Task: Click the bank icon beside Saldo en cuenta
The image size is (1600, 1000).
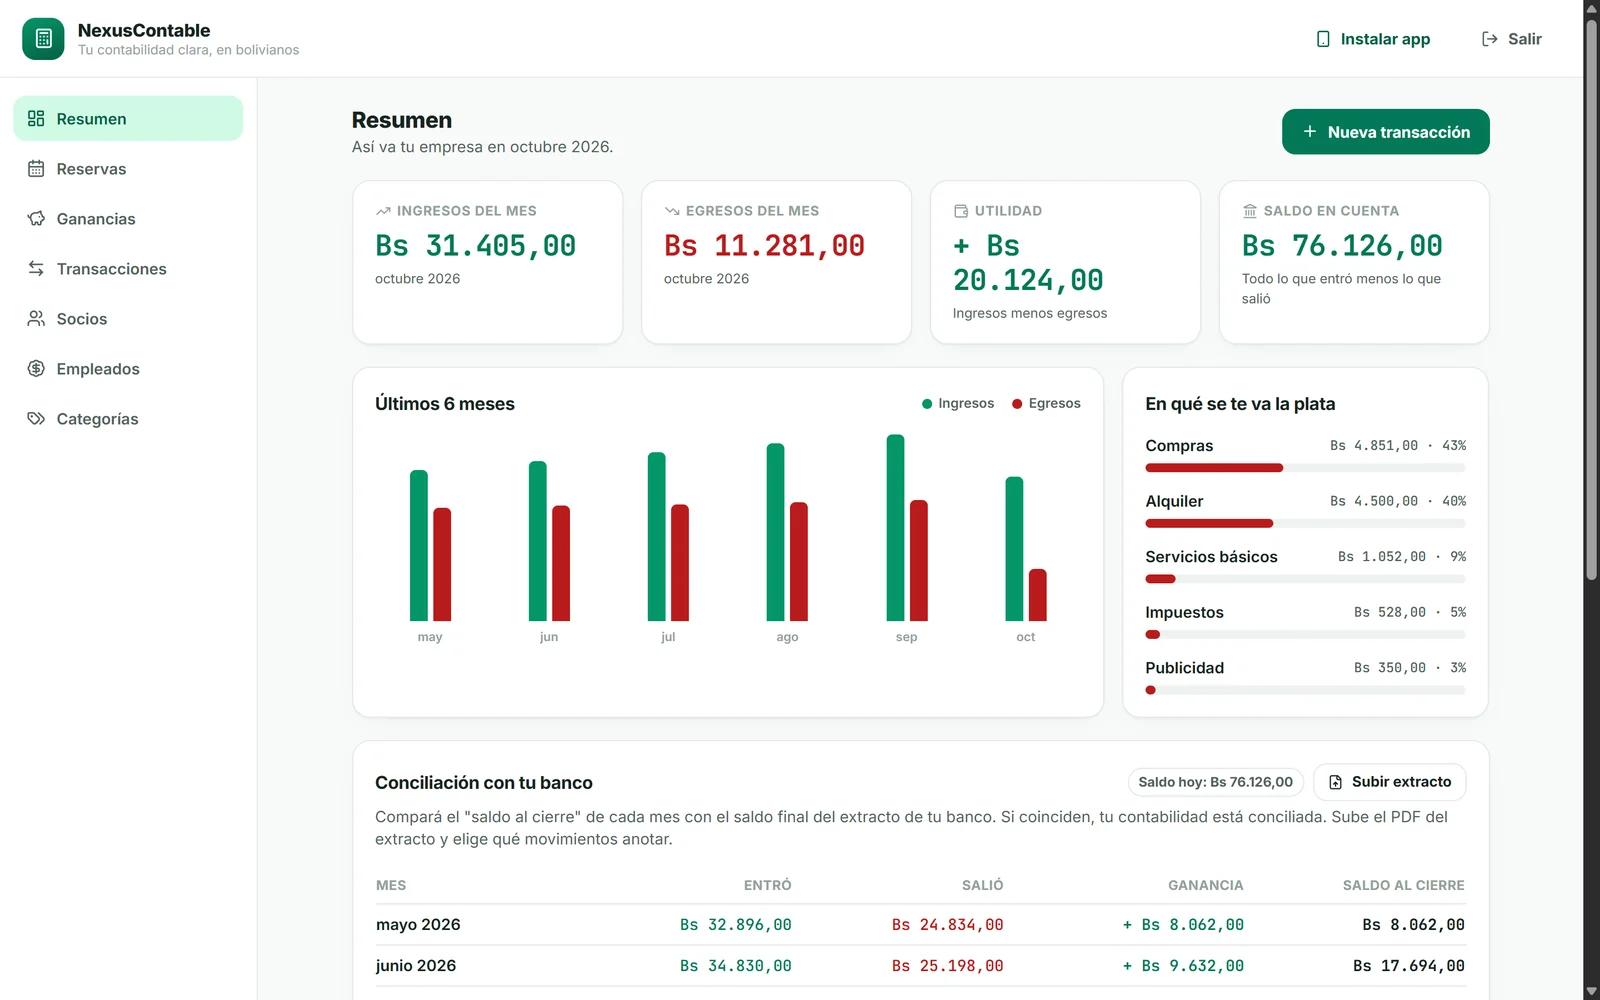Action: pos(1250,211)
